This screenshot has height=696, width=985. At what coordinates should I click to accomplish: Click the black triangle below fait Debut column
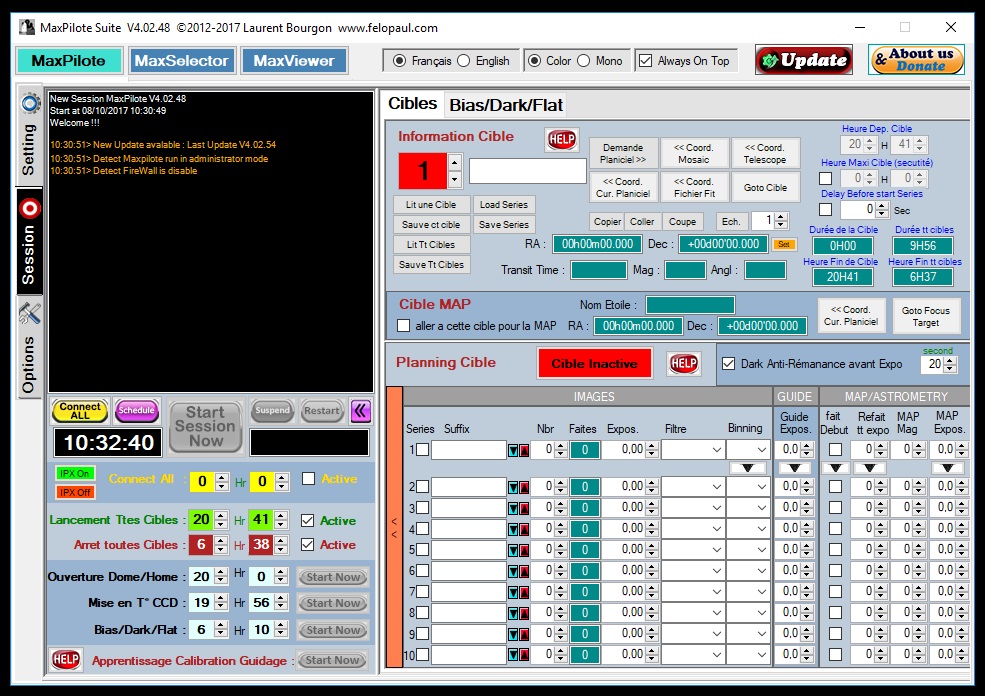click(835, 468)
